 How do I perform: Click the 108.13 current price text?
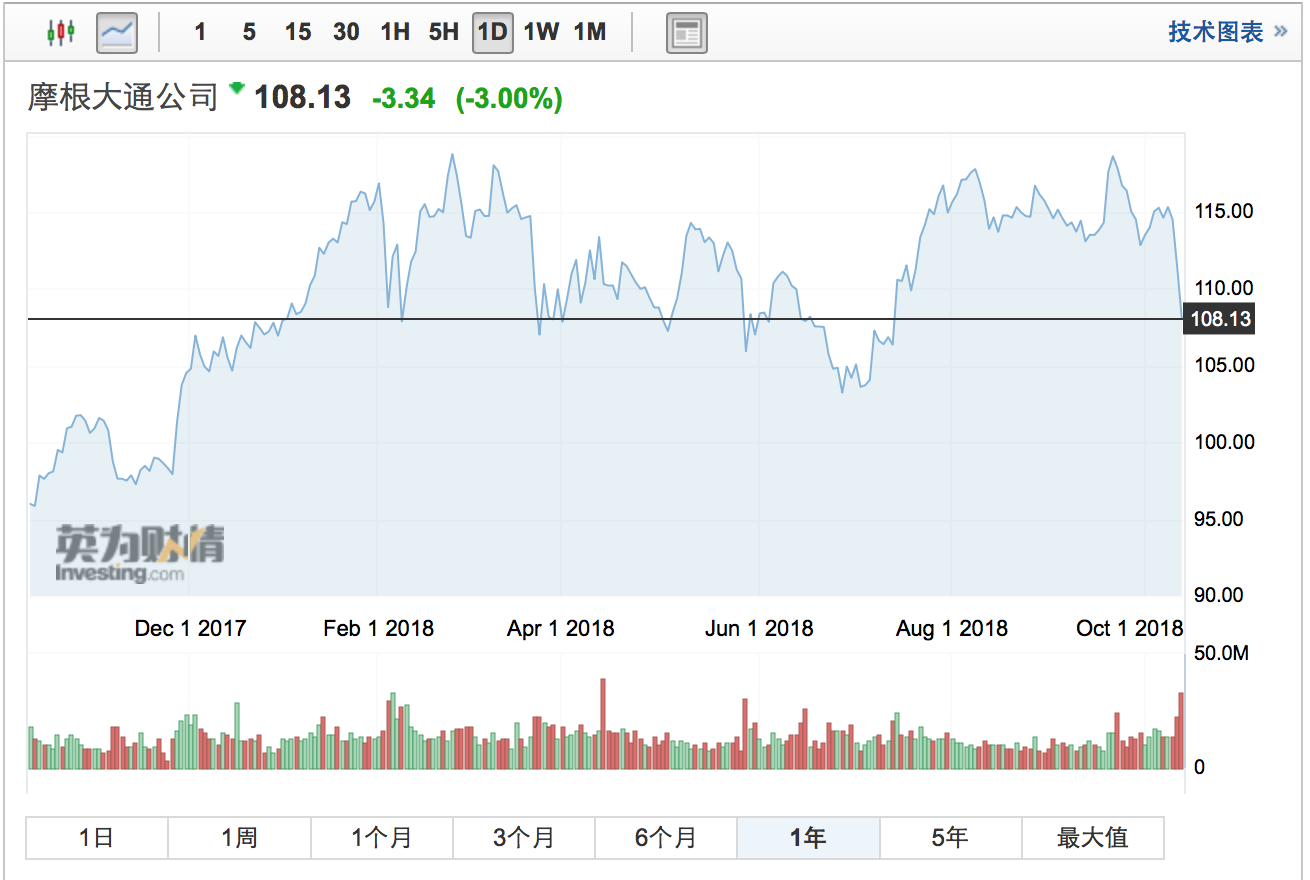click(303, 97)
